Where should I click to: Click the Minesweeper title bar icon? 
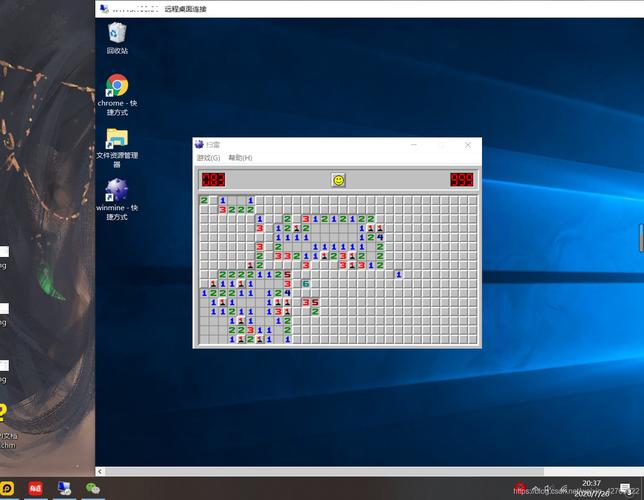click(199, 144)
